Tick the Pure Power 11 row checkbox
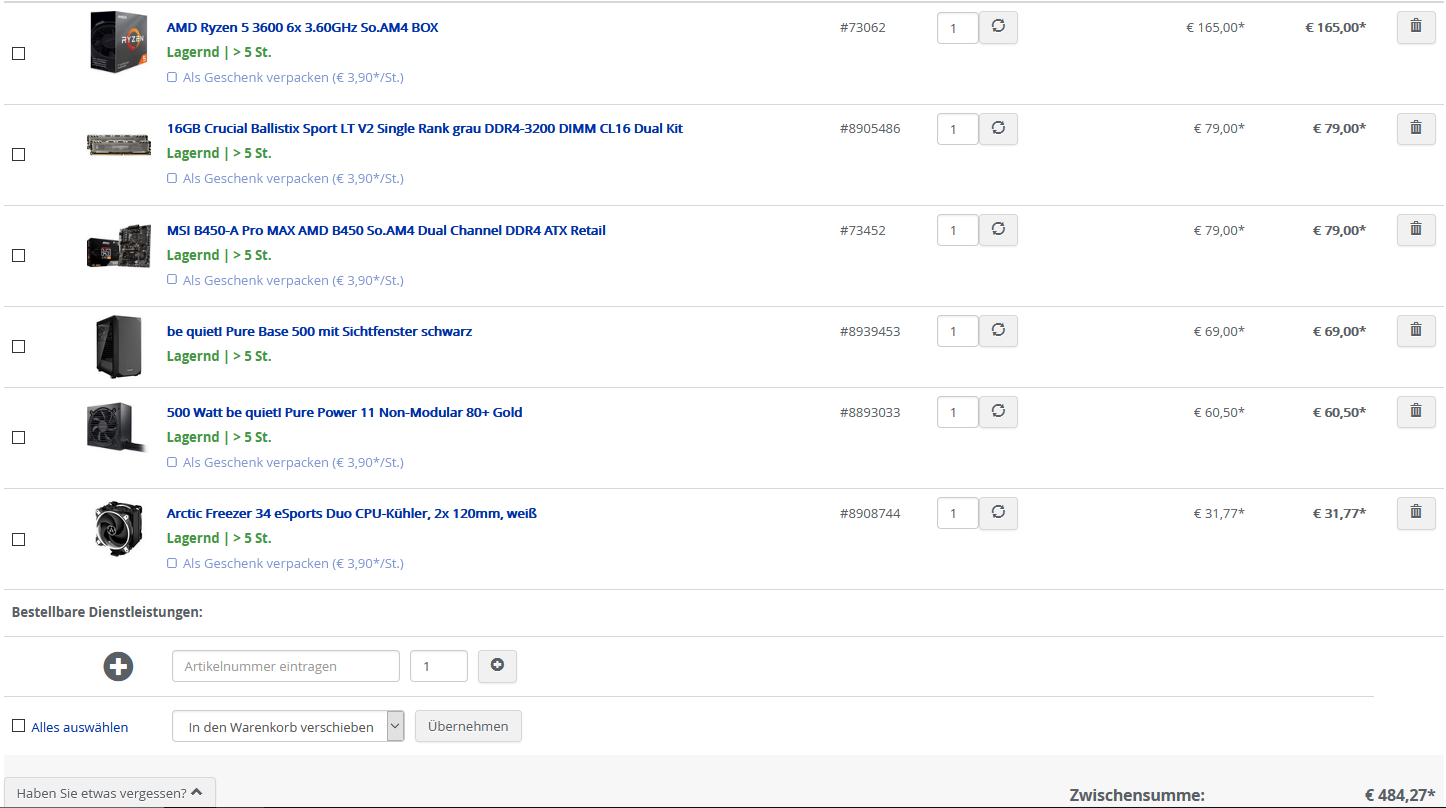 pyautogui.click(x=18, y=437)
